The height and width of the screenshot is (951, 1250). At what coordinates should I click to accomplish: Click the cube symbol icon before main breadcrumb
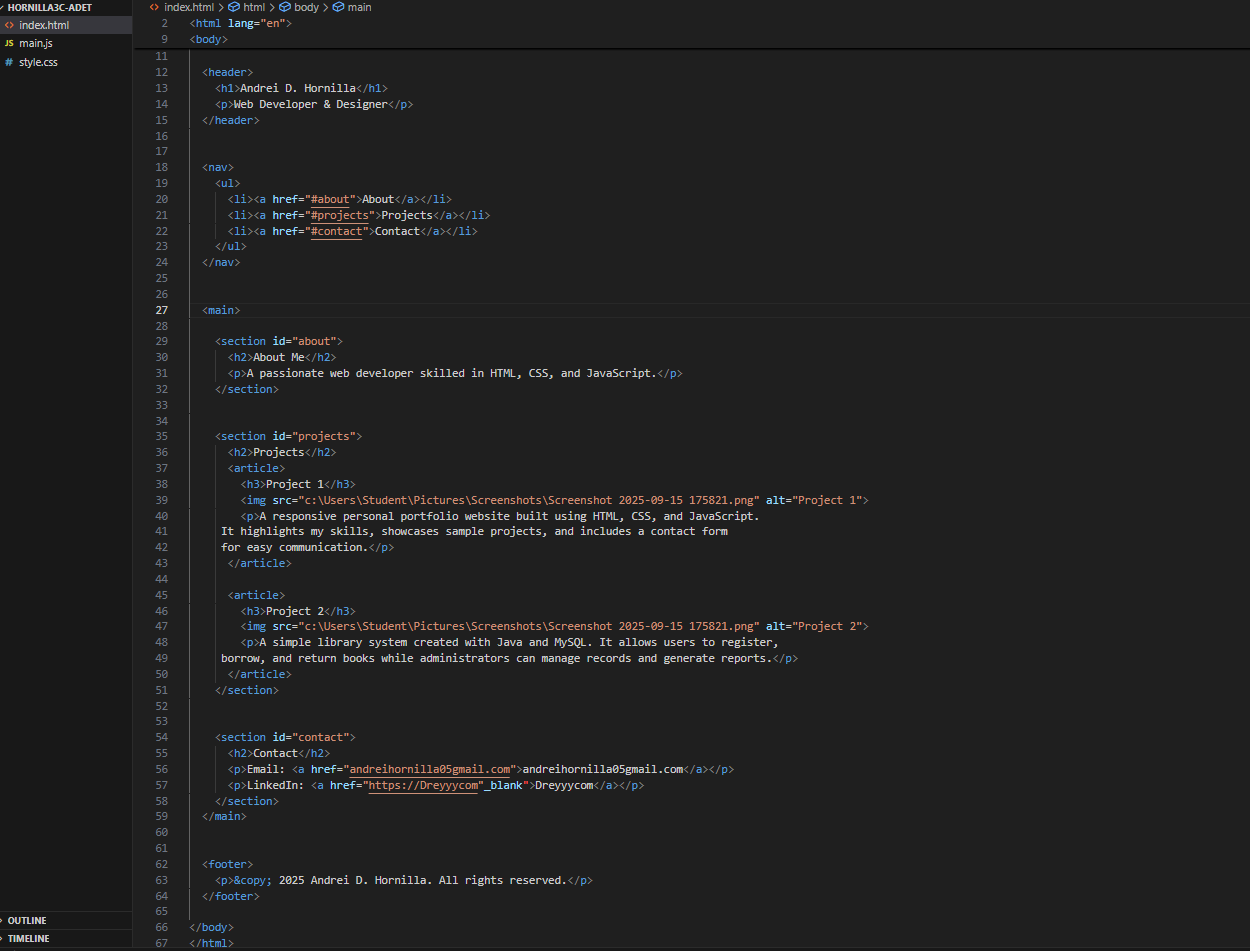(338, 7)
